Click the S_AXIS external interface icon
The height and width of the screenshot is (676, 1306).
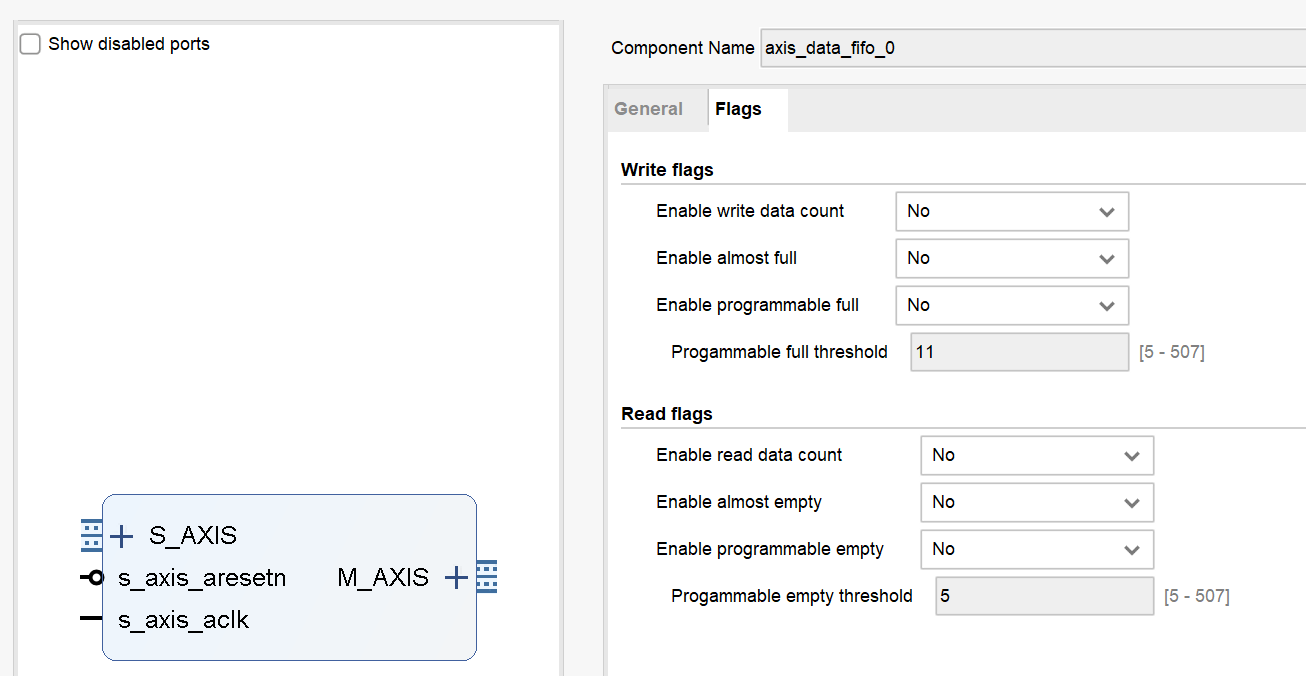[89, 536]
